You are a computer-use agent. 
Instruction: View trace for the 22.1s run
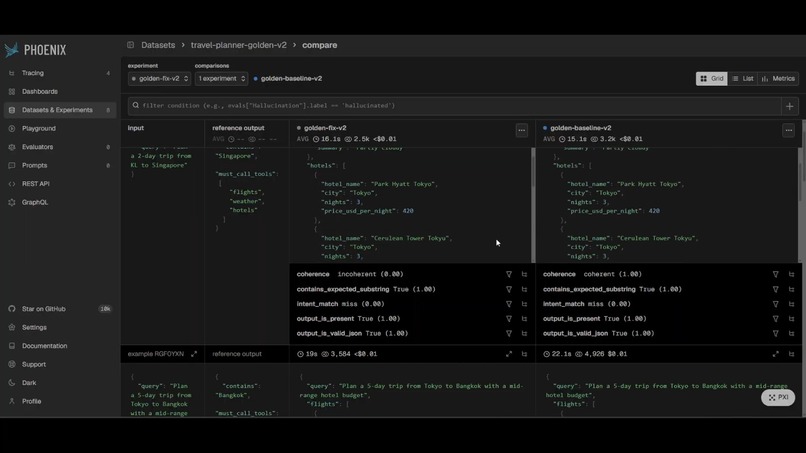tap(791, 354)
